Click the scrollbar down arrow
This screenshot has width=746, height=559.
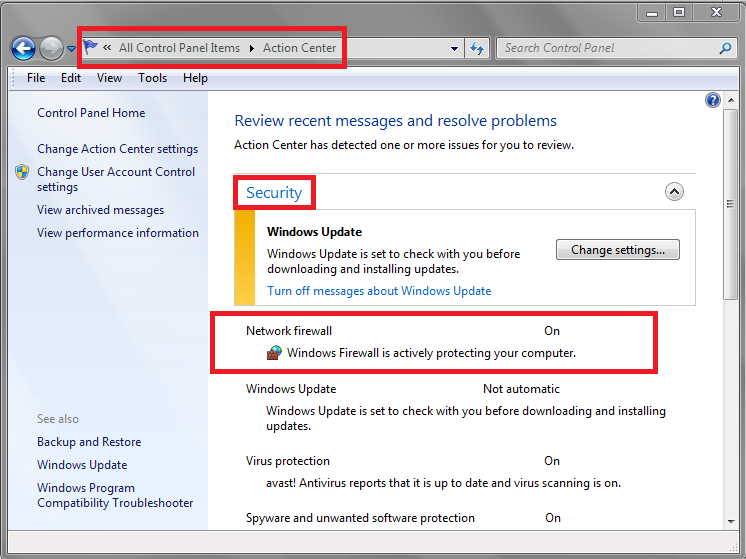point(731,522)
